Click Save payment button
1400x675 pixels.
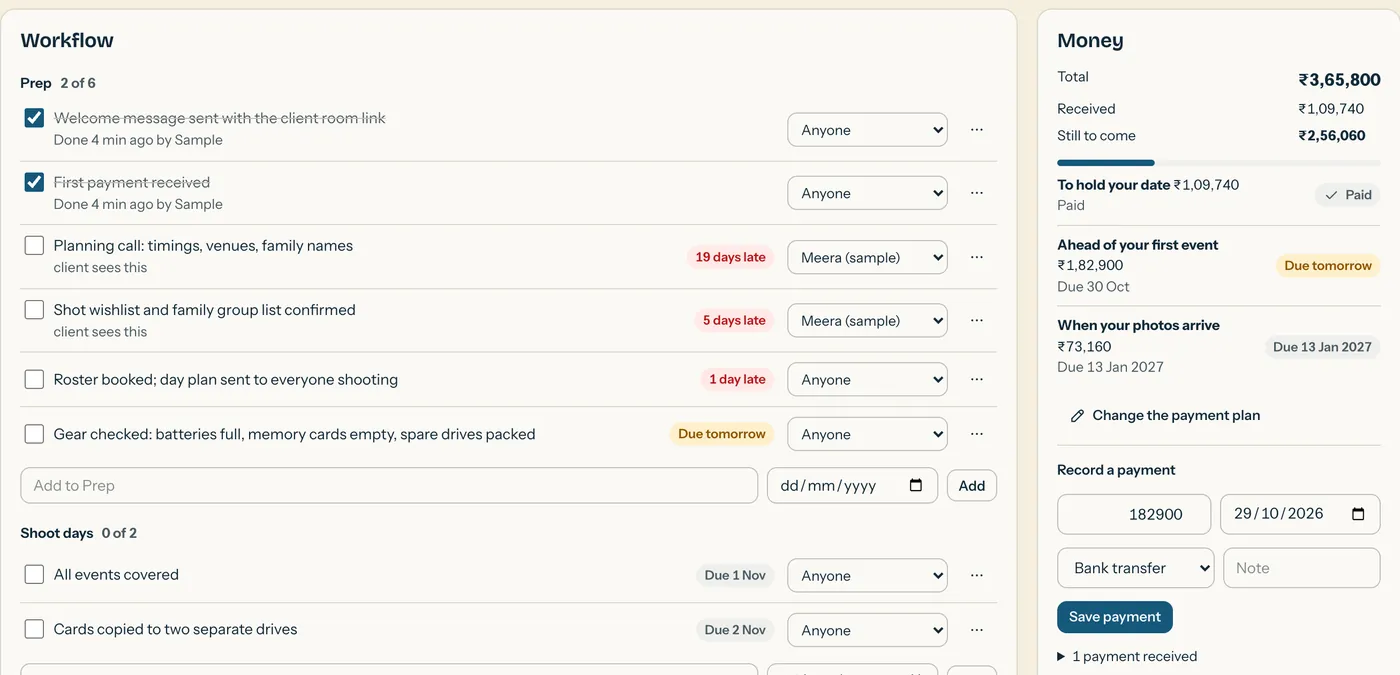(x=1114, y=617)
